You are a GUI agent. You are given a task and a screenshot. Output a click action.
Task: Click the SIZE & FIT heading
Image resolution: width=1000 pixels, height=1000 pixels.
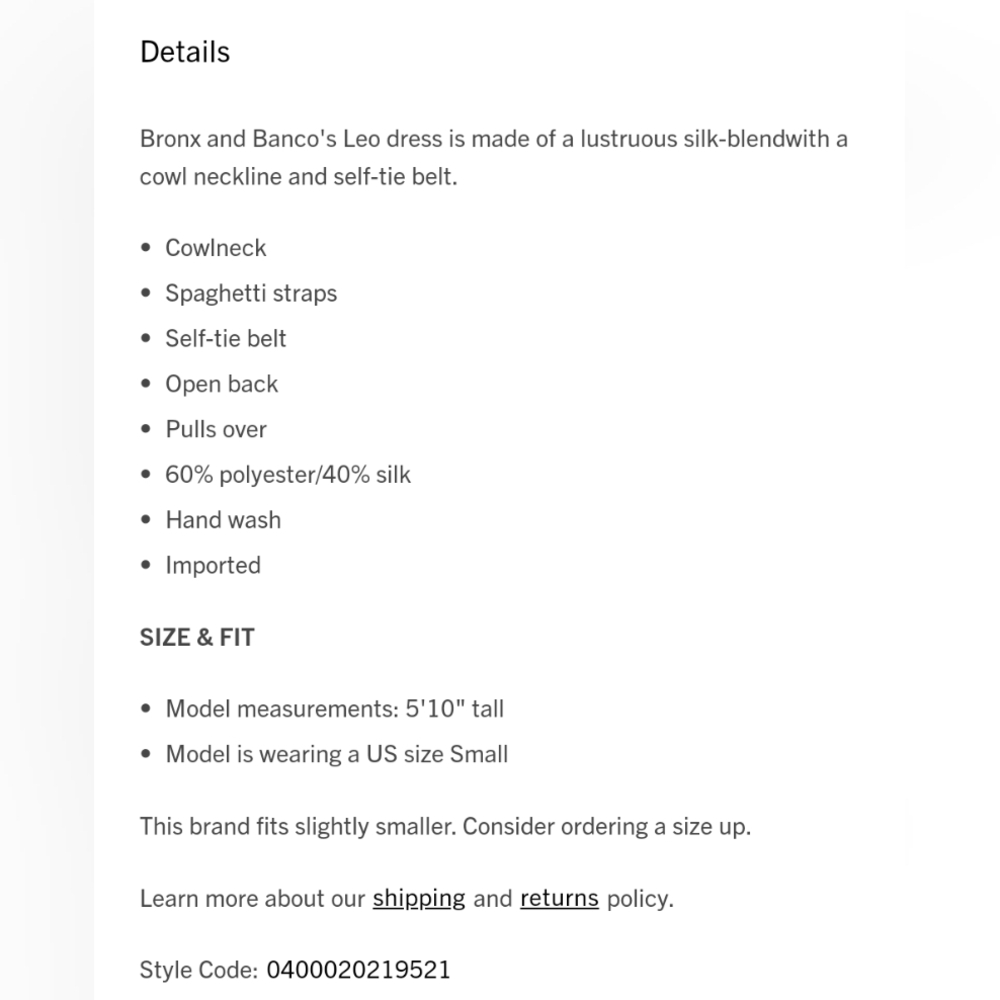tap(197, 637)
